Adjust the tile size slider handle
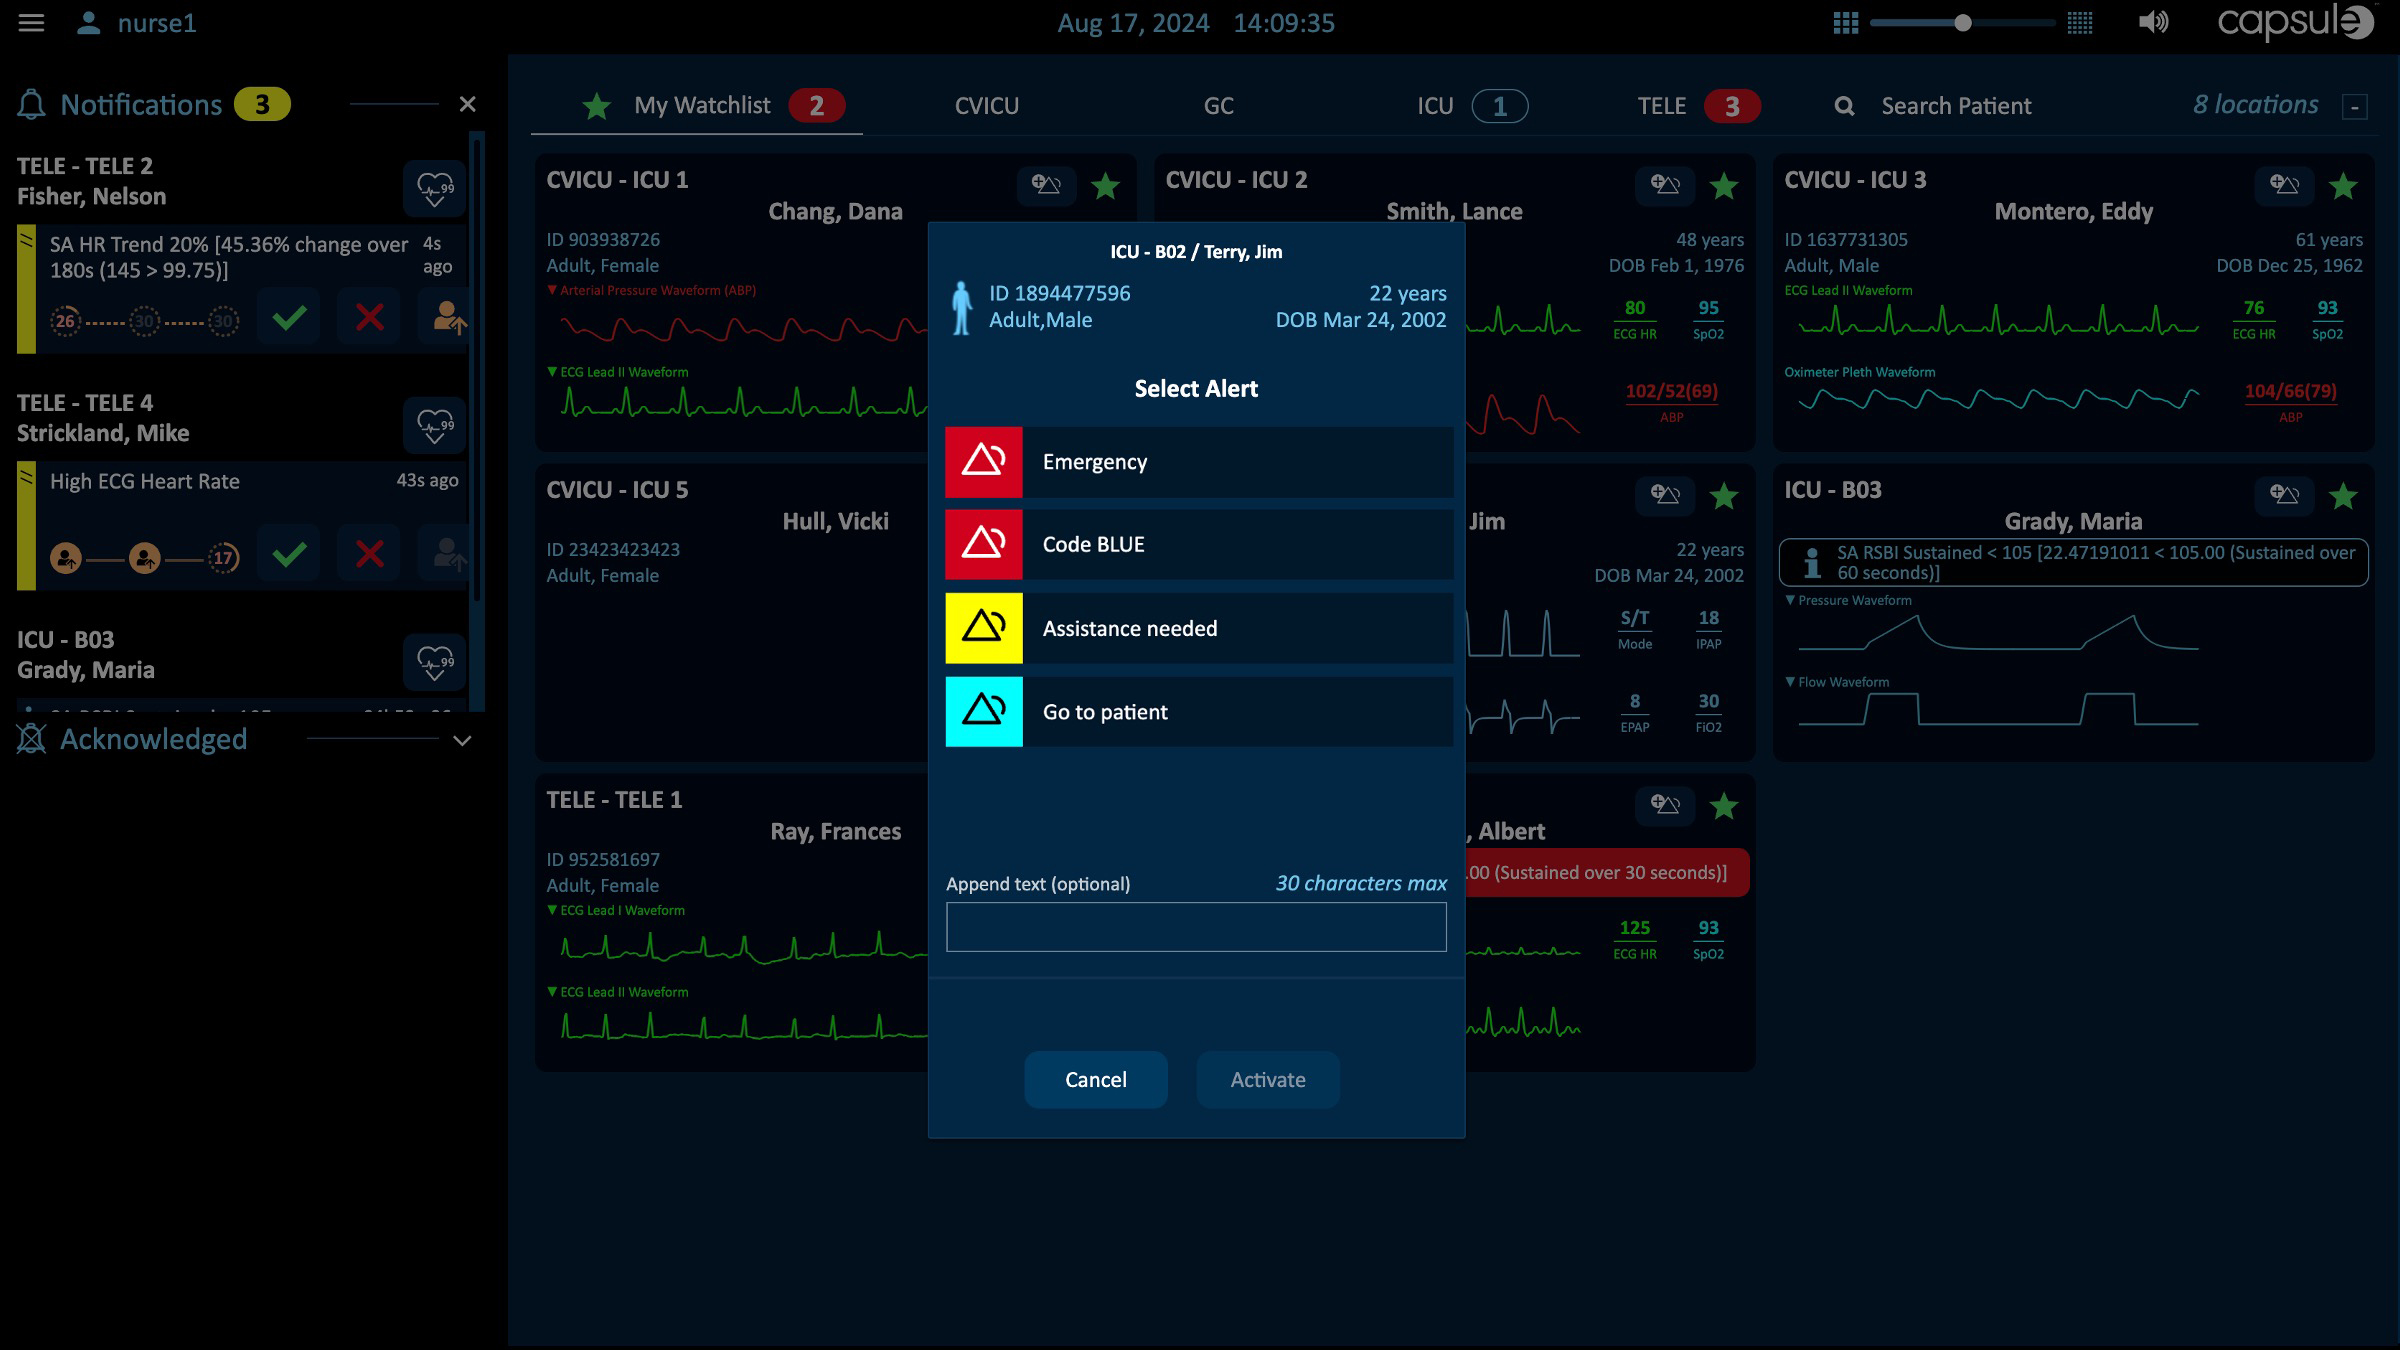 1963,23
